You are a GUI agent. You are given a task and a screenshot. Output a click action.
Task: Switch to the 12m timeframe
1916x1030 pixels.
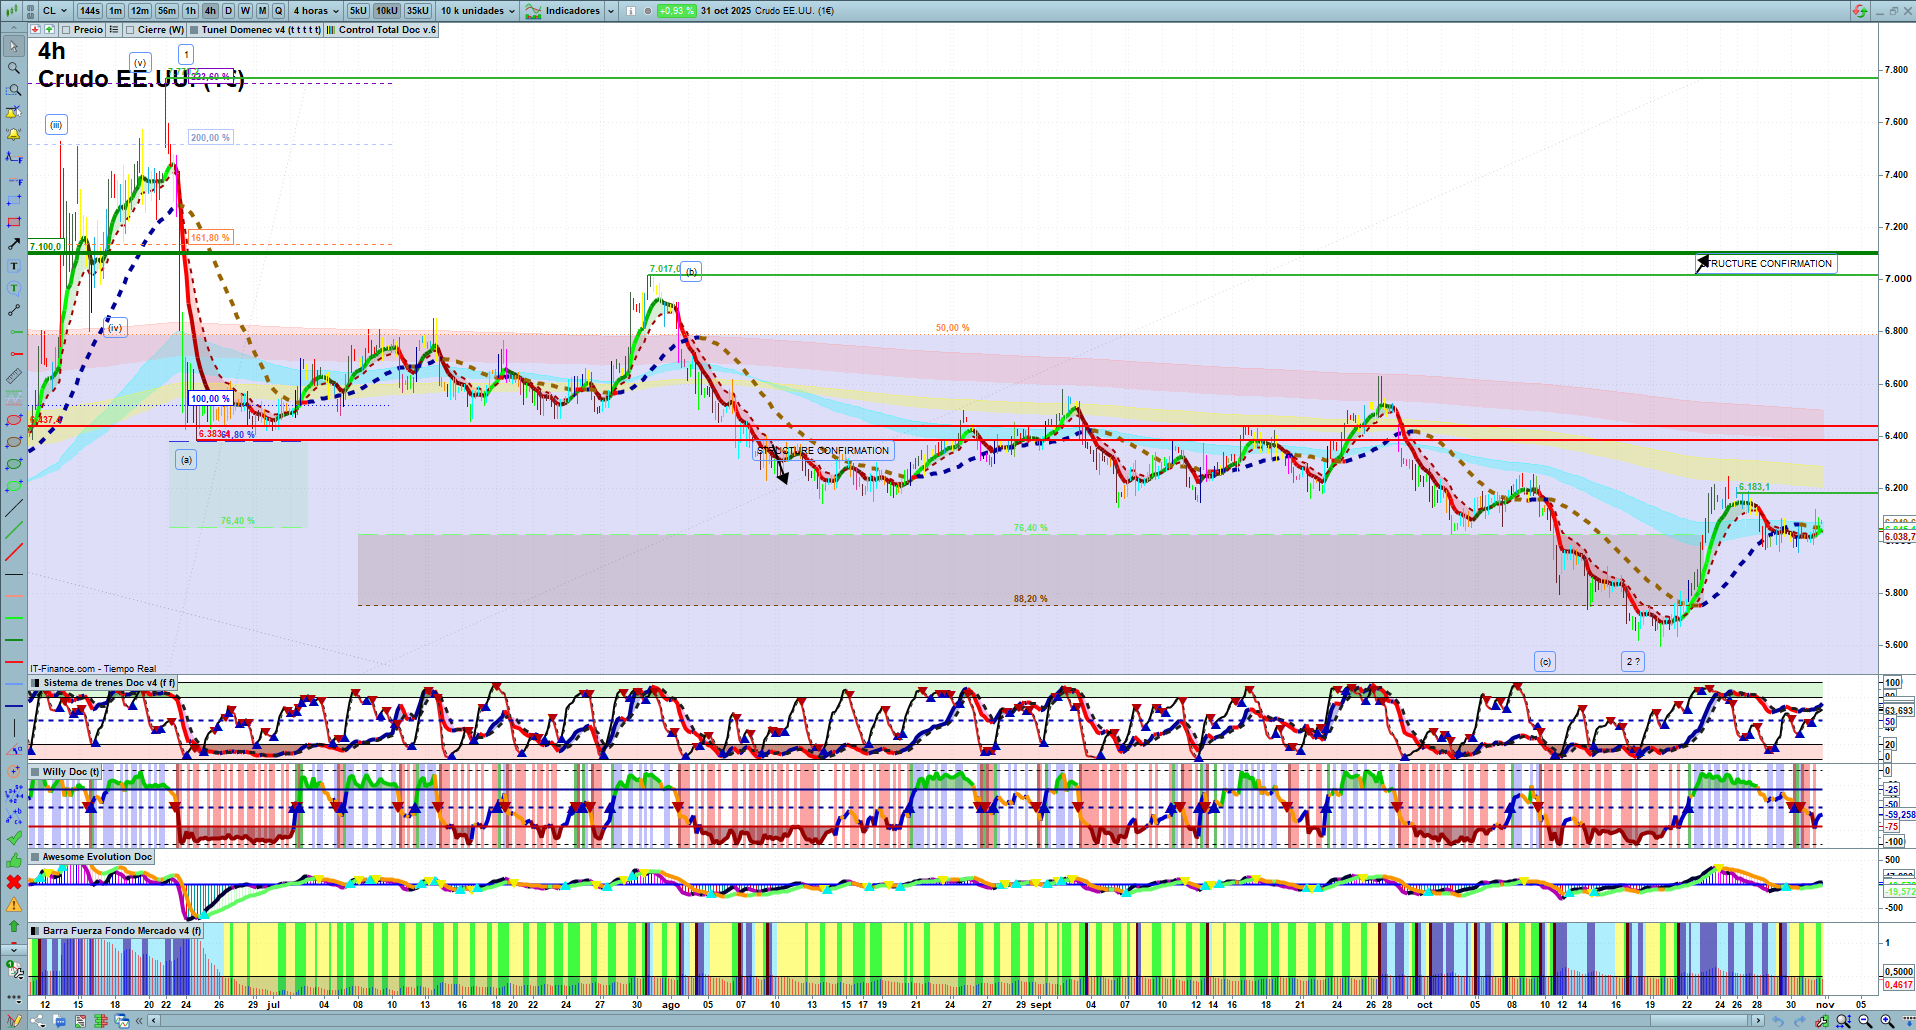coord(139,11)
